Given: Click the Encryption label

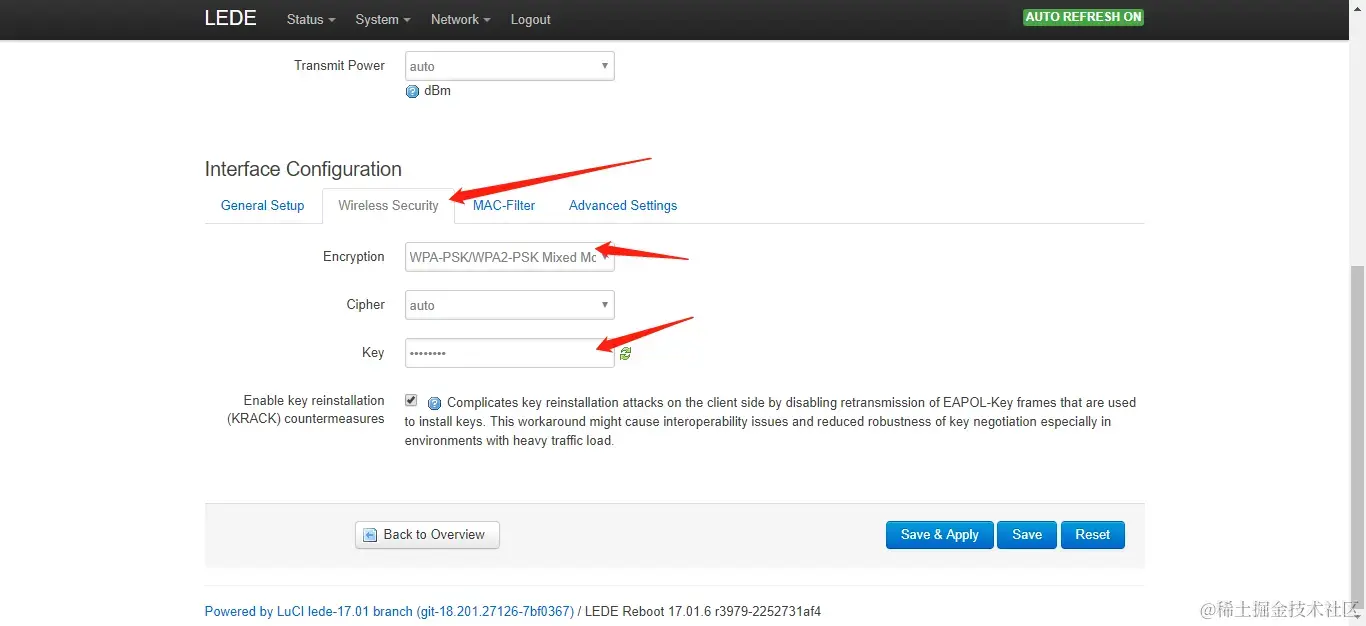Looking at the screenshot, I should [354, 257].
